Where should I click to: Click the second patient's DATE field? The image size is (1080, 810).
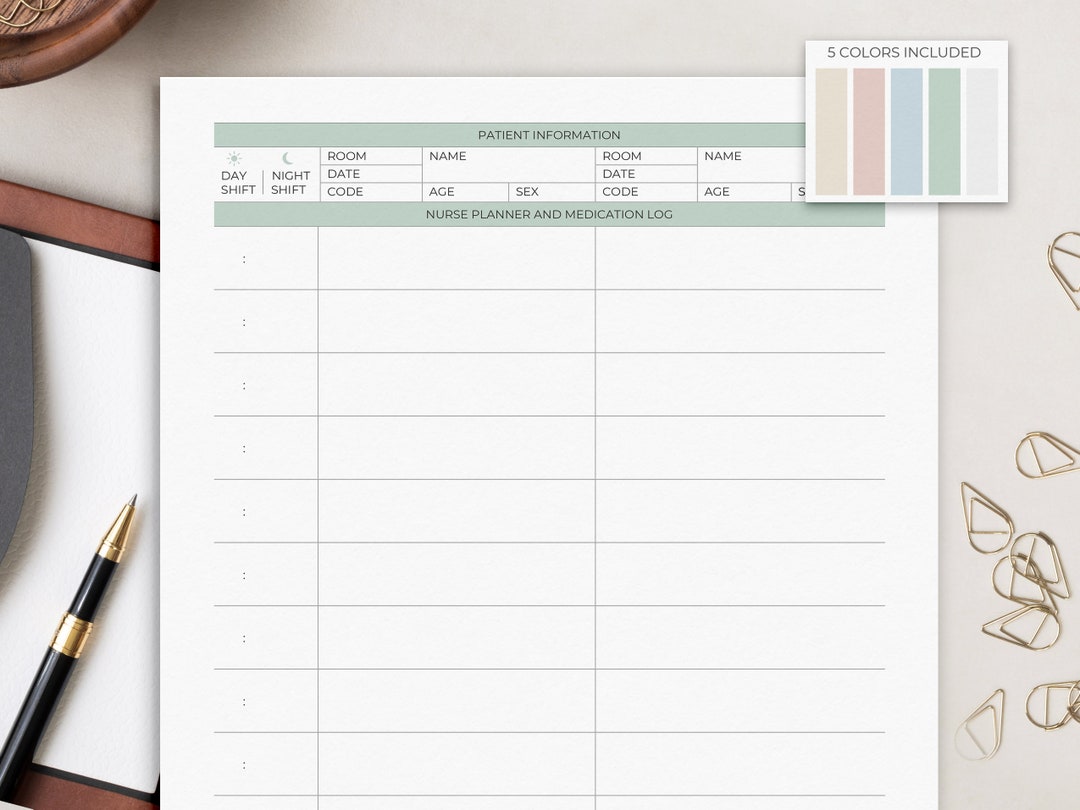646,174
